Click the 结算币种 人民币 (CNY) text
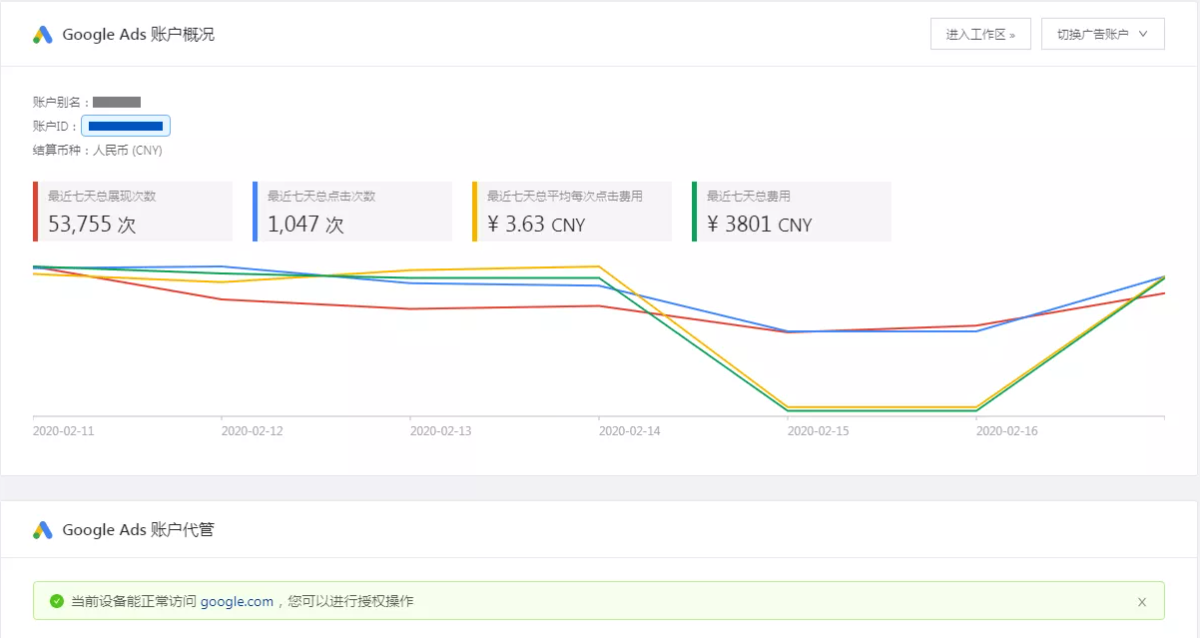 98,151
